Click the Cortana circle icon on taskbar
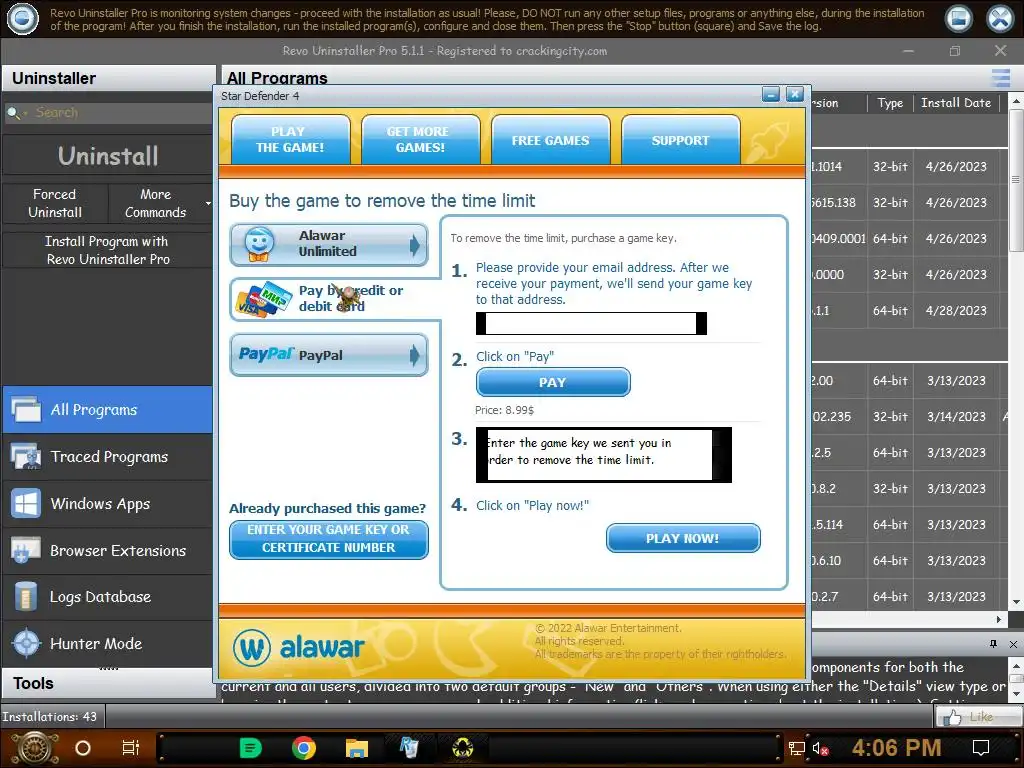This screenshot has width=1024, height=768. click(83, 748)
